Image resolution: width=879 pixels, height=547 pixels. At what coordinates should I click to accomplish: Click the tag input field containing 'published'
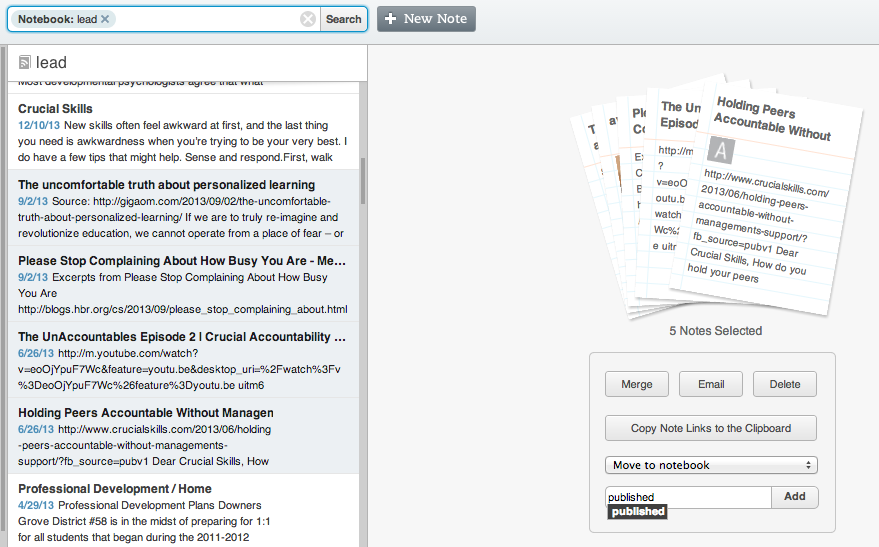click(x=688, y=497)
